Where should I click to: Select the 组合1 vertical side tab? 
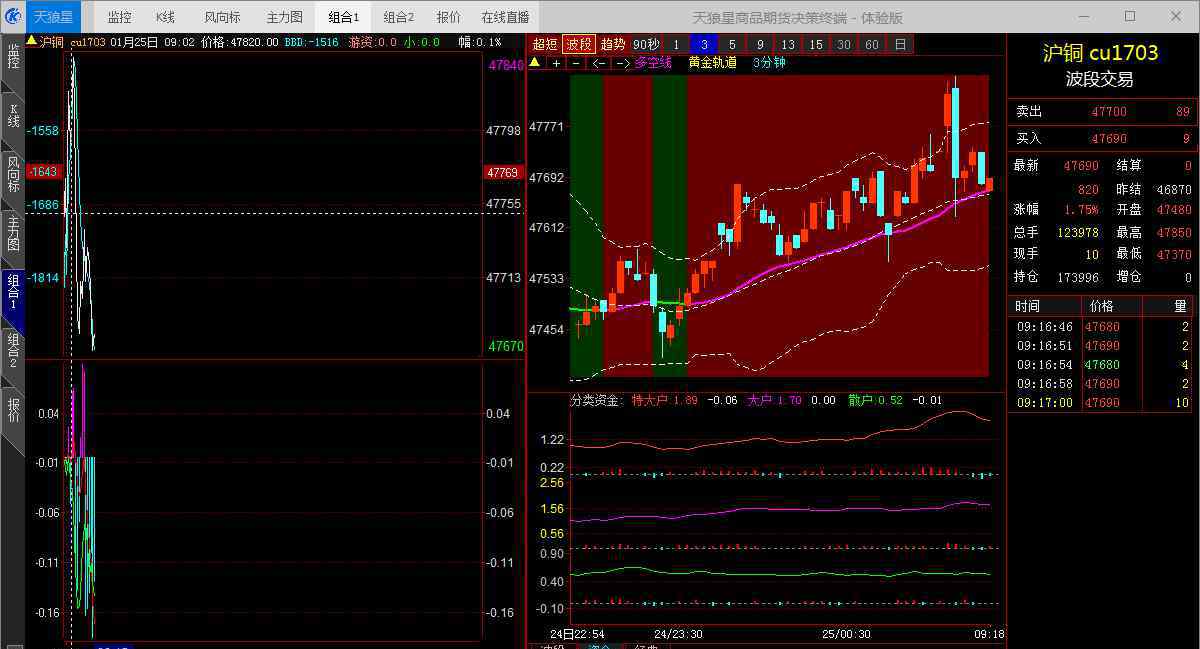point(13,291)
